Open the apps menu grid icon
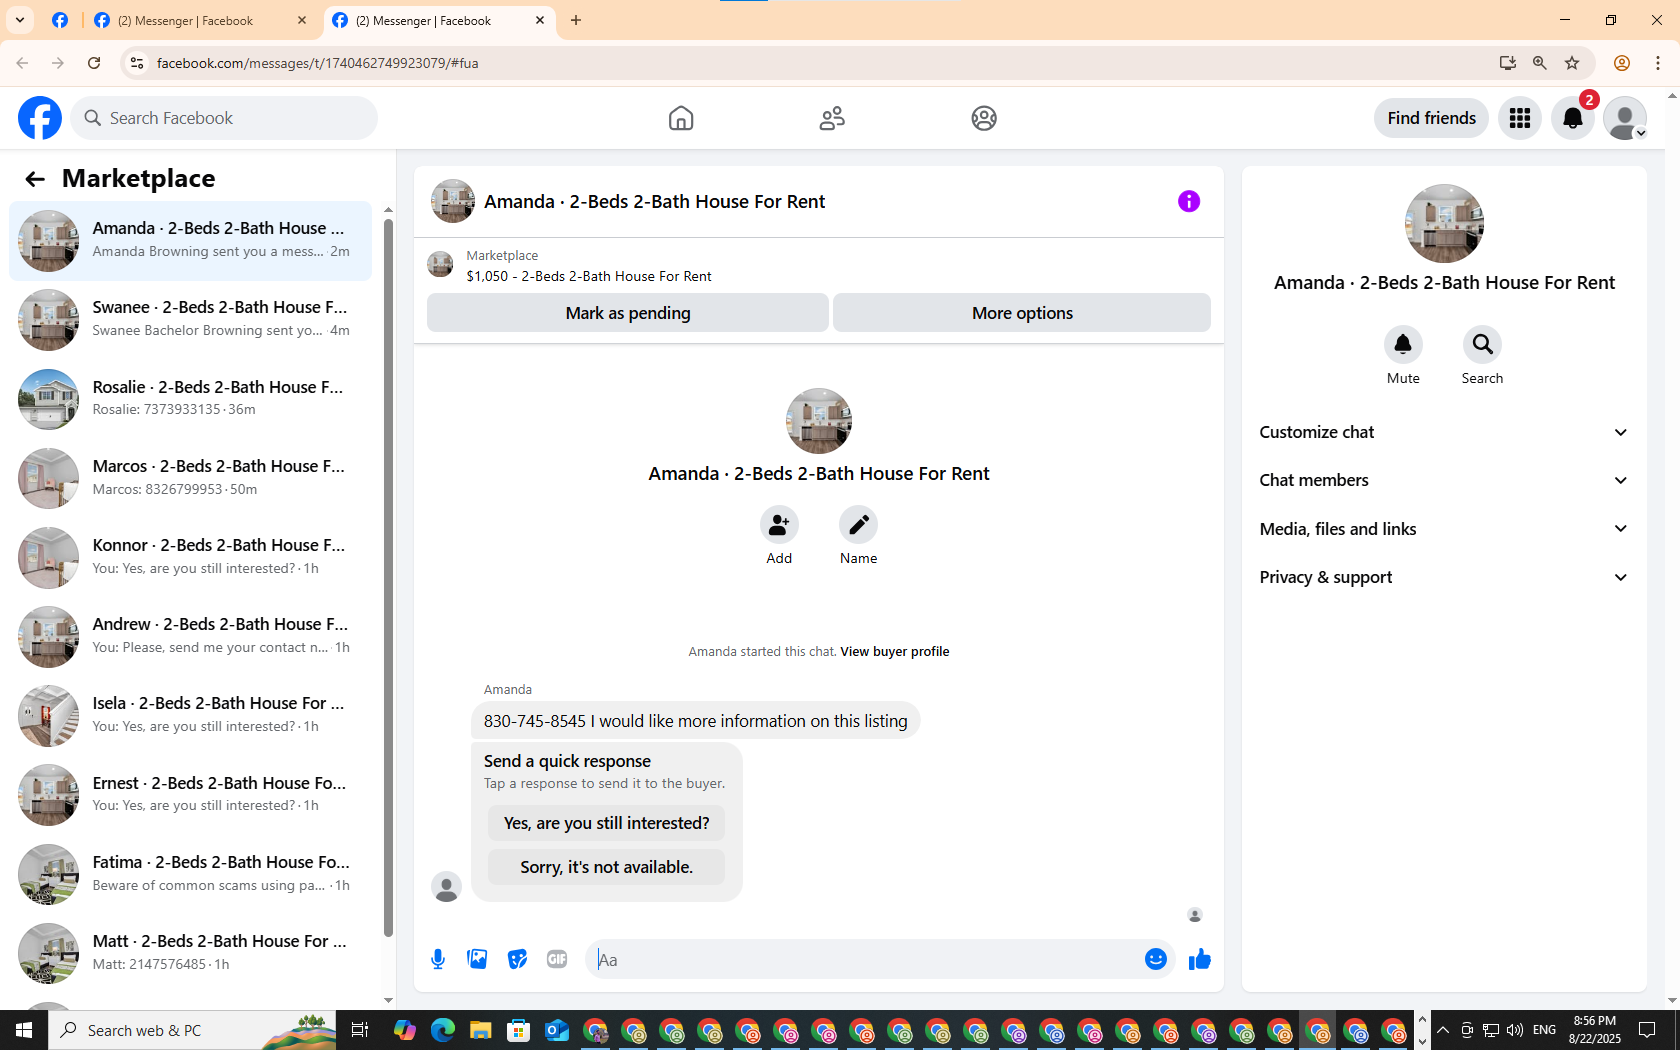 pos(1520,118)
